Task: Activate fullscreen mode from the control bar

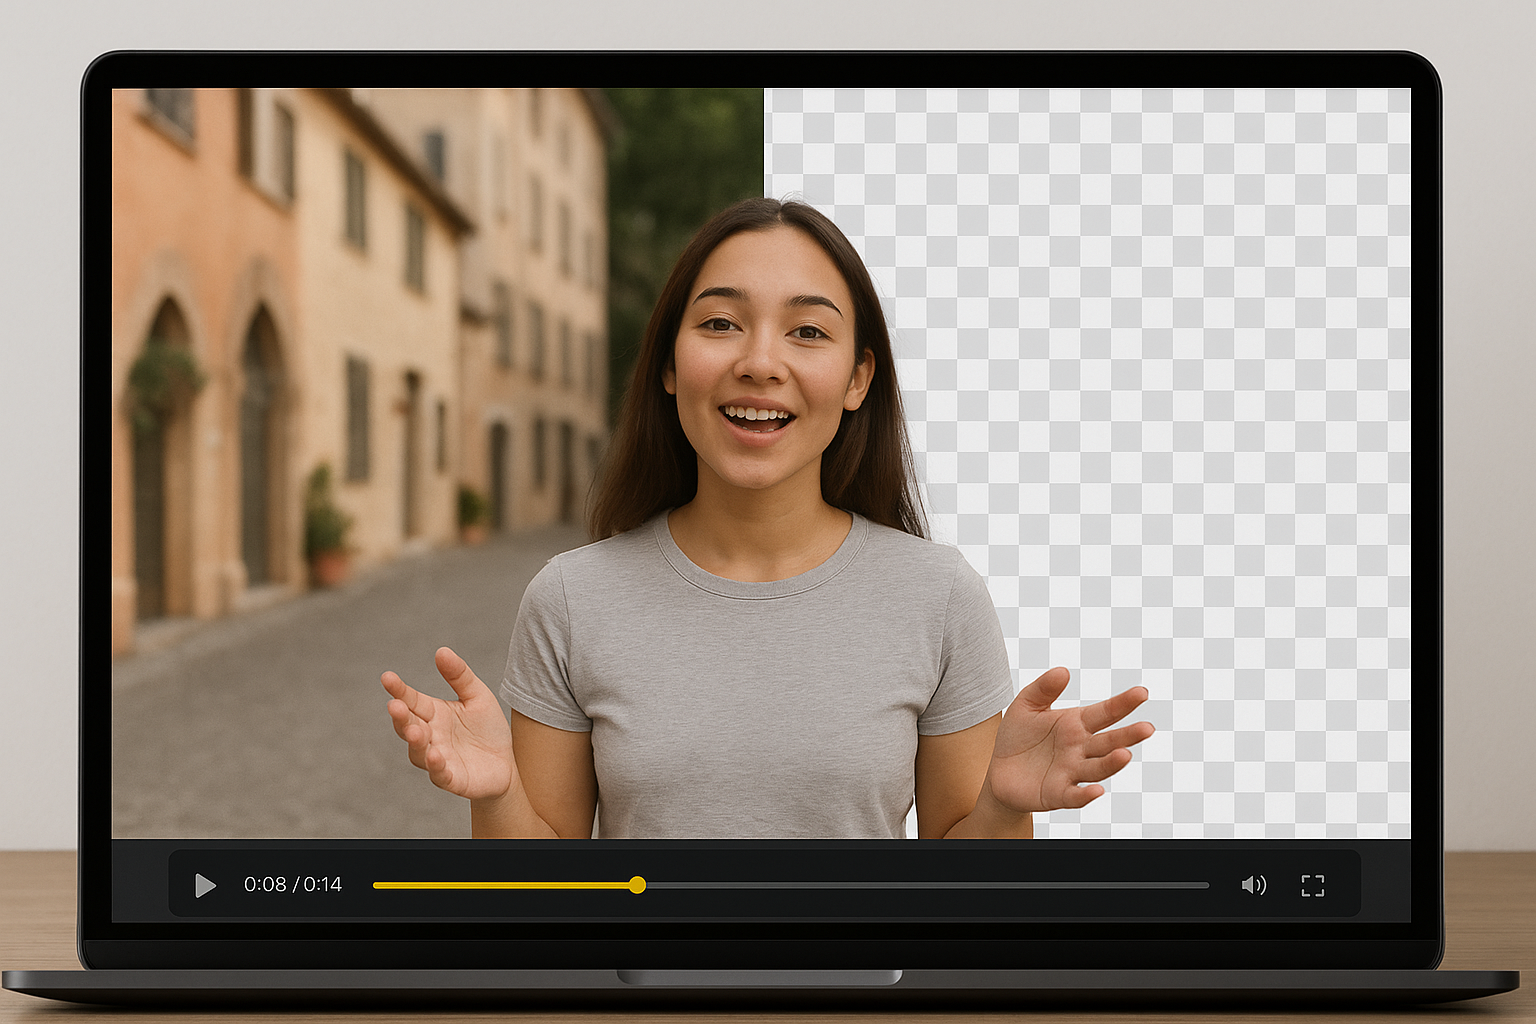Action: (1313, 885)
